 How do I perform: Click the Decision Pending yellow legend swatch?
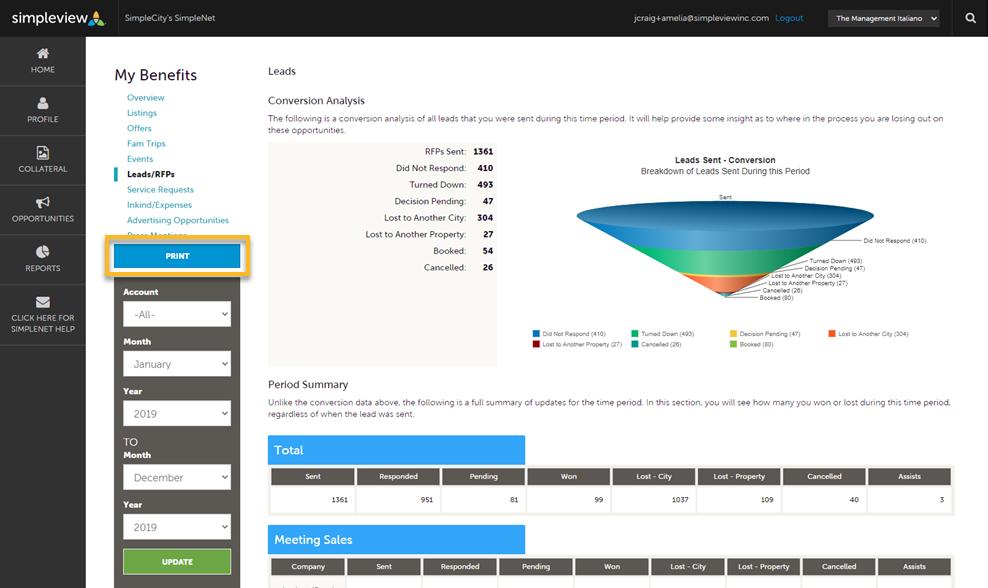point(733,334)
